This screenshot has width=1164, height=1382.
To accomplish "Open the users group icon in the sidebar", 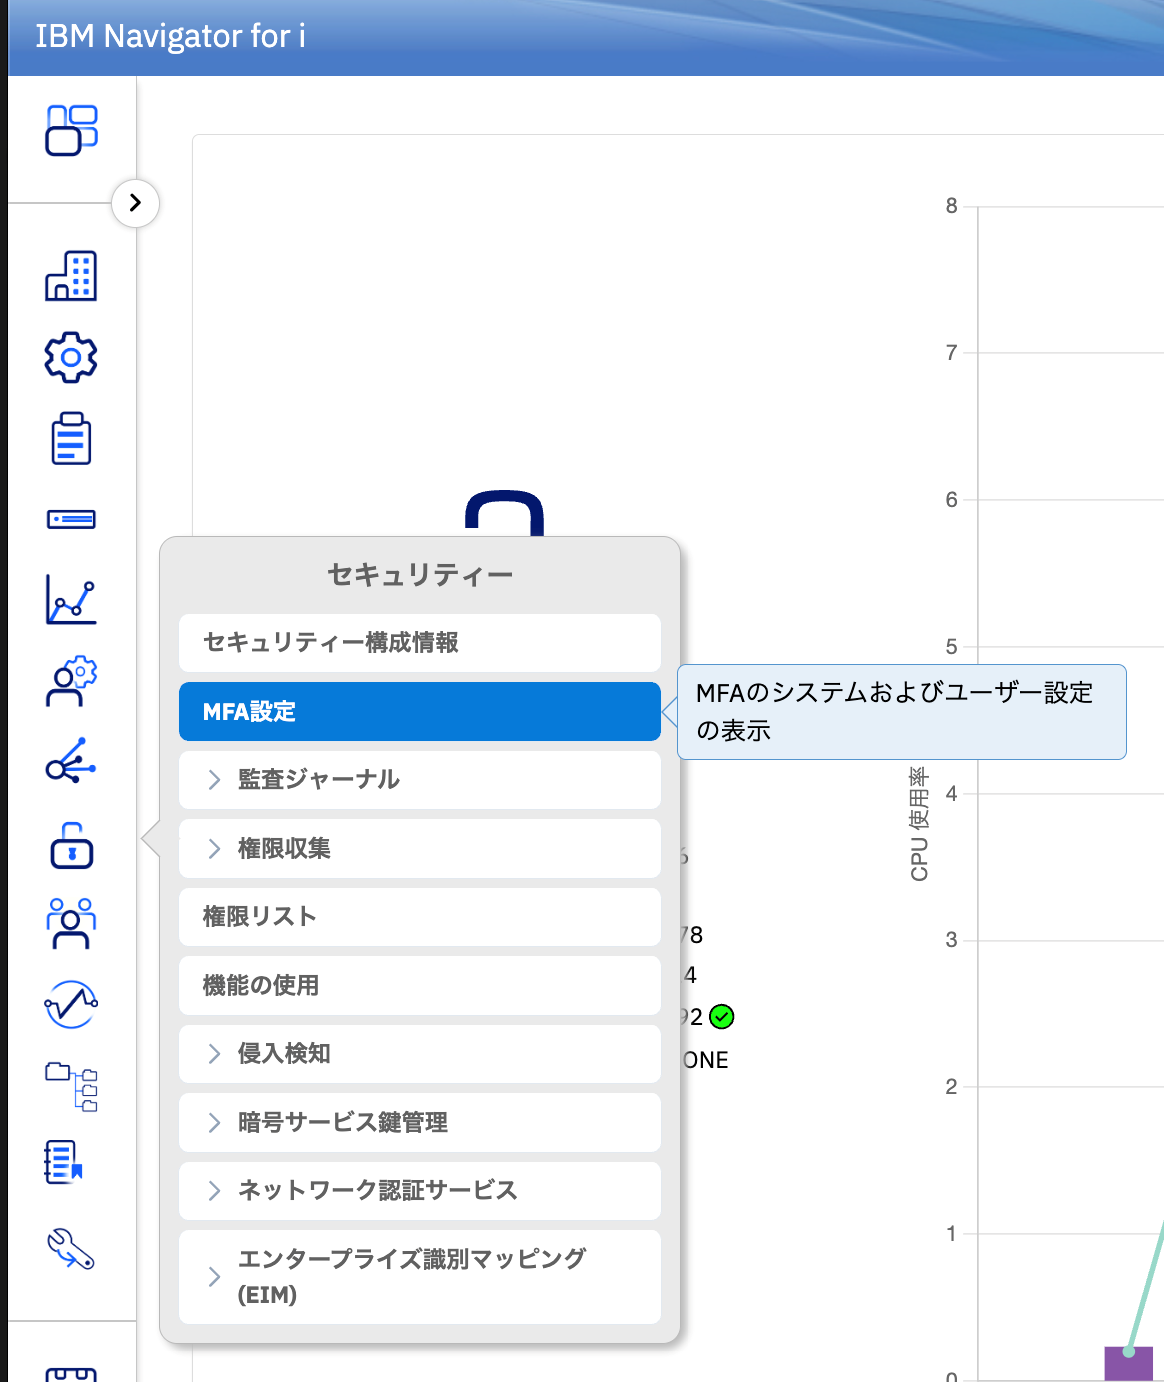I will pos(71,924).
